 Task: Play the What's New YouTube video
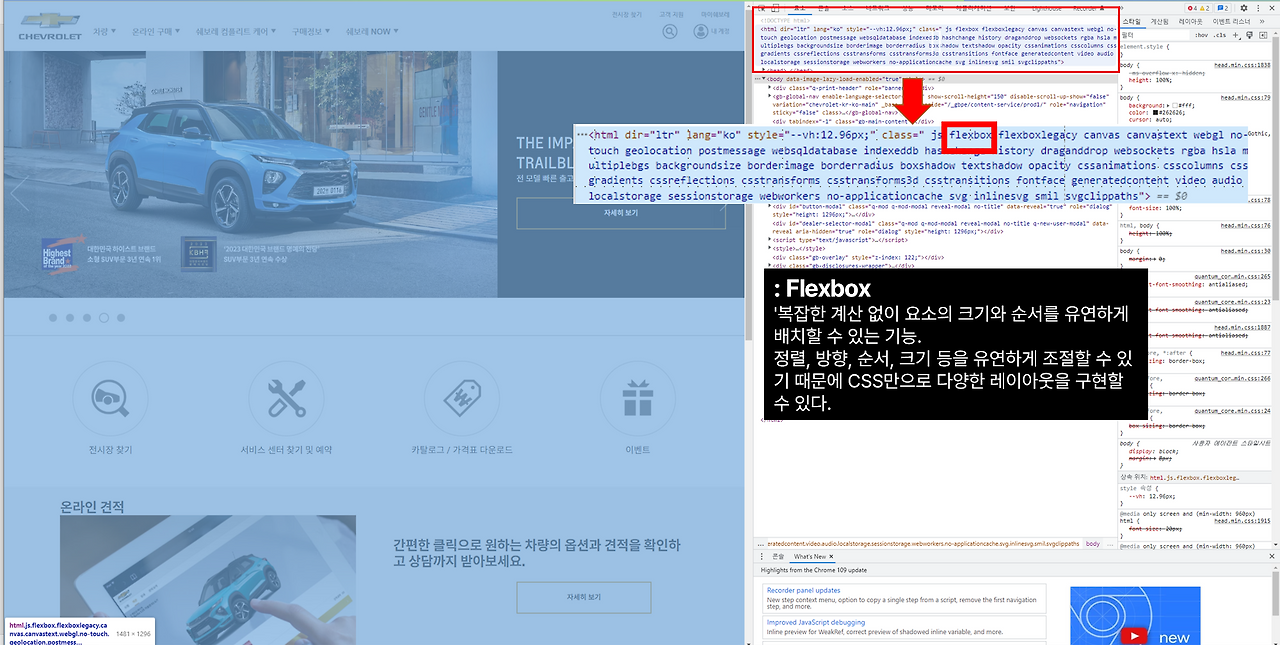click(1135, 636)
